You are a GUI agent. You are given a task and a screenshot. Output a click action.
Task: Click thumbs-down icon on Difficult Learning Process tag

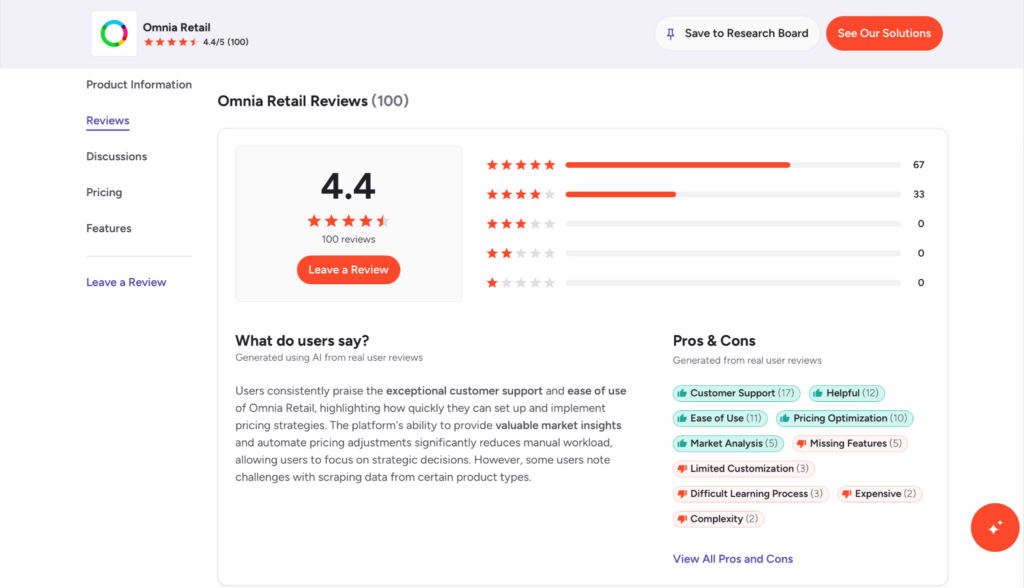tap(682, 494)
